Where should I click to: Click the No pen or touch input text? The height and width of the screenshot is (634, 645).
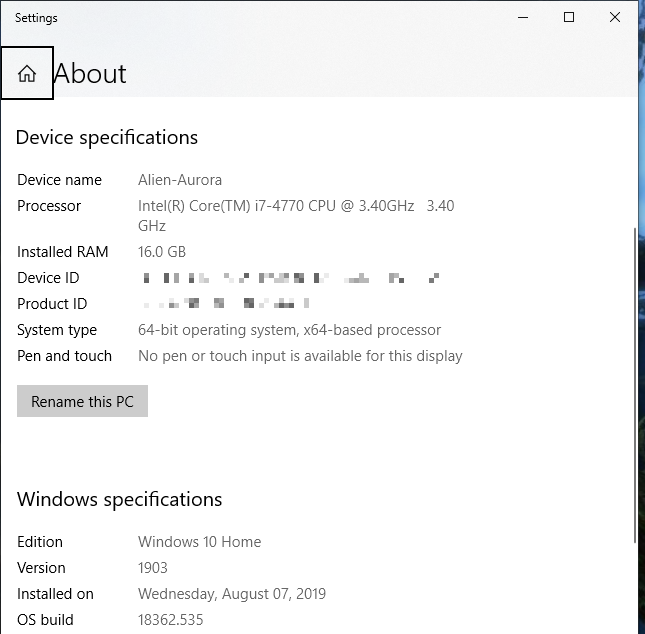[x=300, y=356]
